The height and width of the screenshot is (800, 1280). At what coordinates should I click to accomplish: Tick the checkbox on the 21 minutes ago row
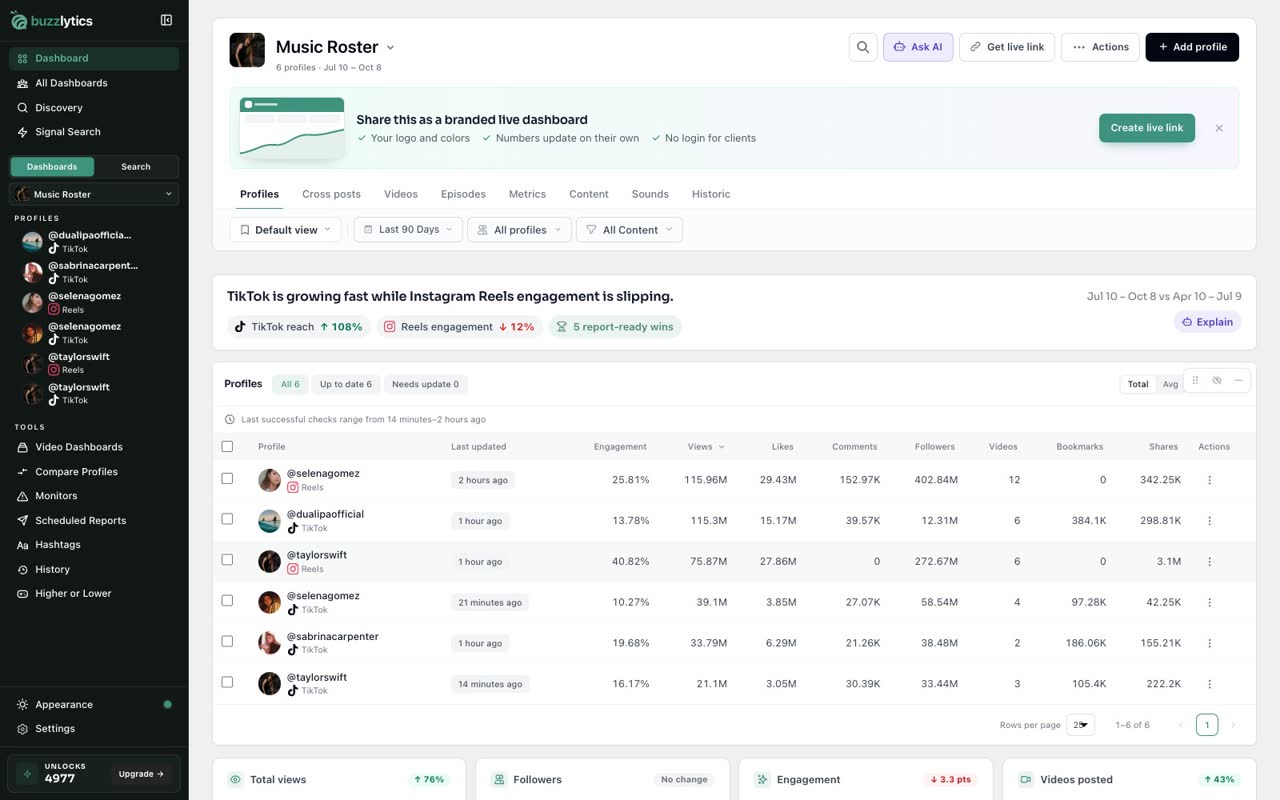227,600
